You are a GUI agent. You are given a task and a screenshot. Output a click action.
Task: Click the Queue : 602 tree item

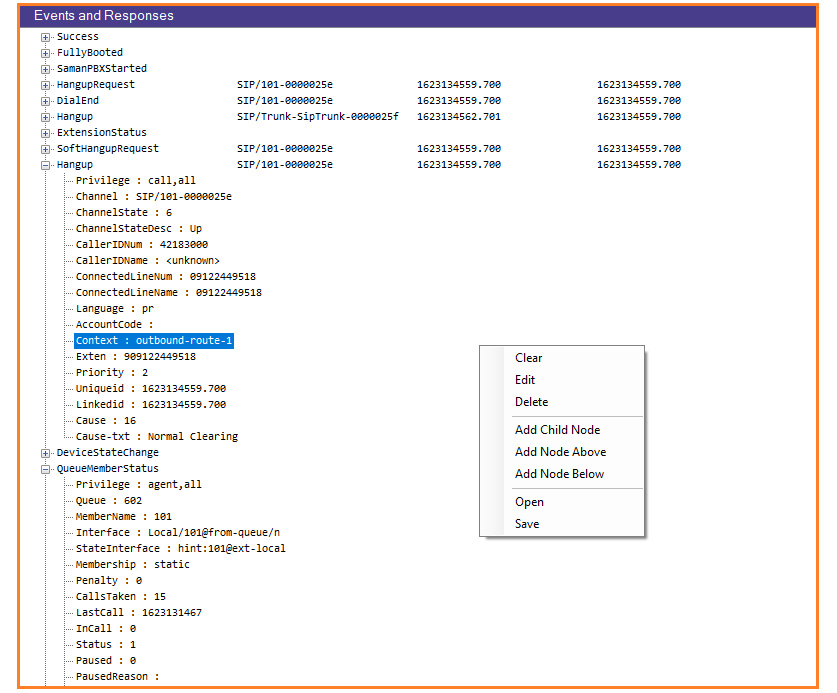[x=108, y=501]
